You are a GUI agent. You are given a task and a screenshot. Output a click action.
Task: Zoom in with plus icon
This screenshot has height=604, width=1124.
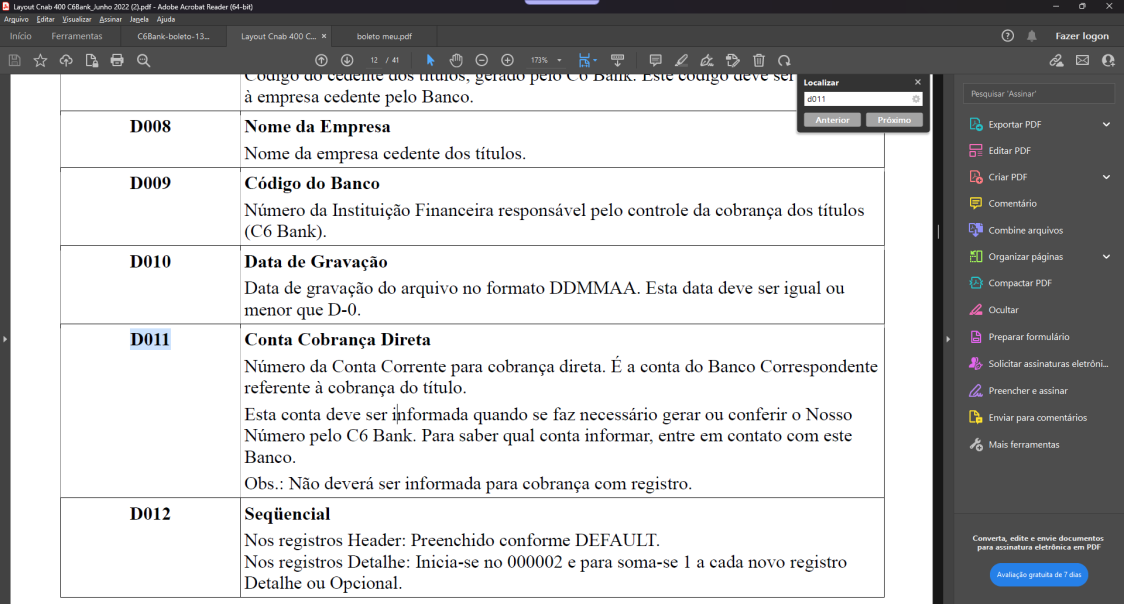(x=508, y=60)
